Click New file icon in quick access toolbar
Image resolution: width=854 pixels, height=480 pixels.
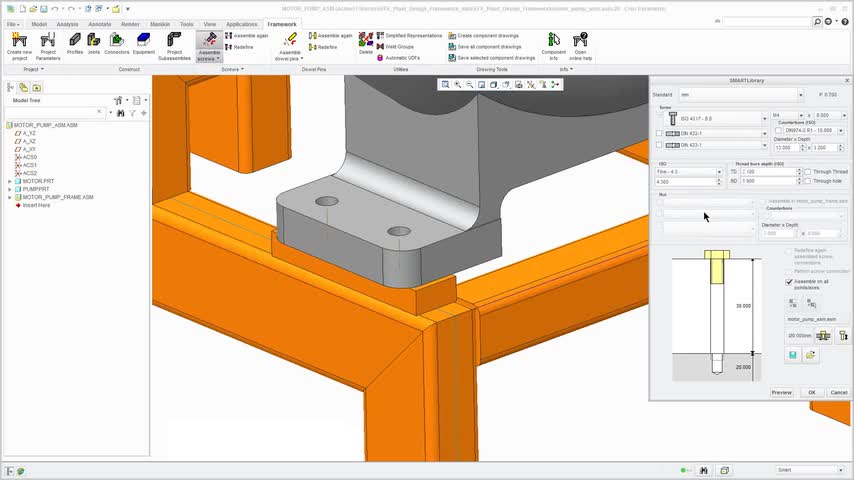[x=22, y=9]
